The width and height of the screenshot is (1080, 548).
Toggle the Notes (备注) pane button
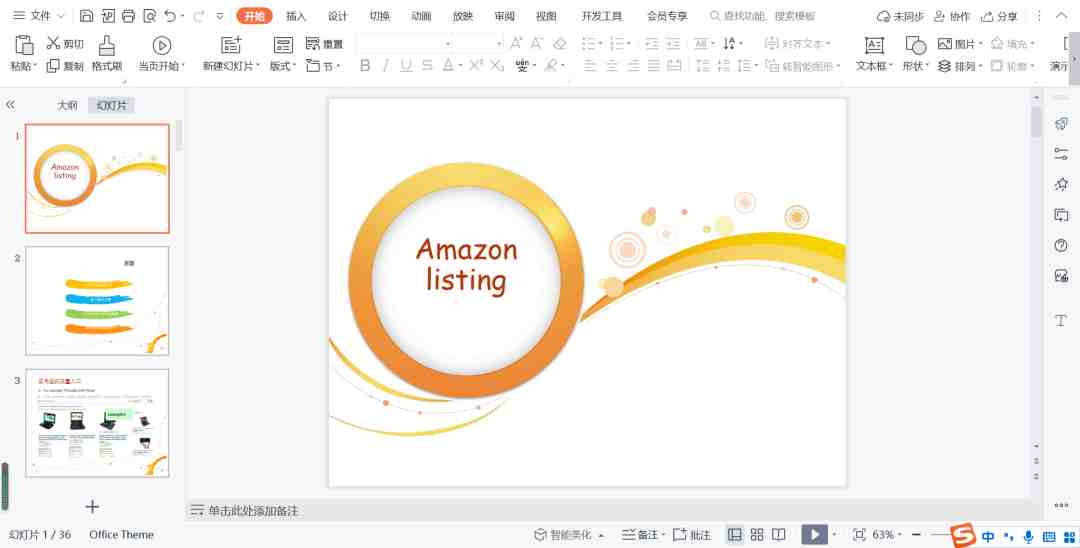tap(643, 535)
